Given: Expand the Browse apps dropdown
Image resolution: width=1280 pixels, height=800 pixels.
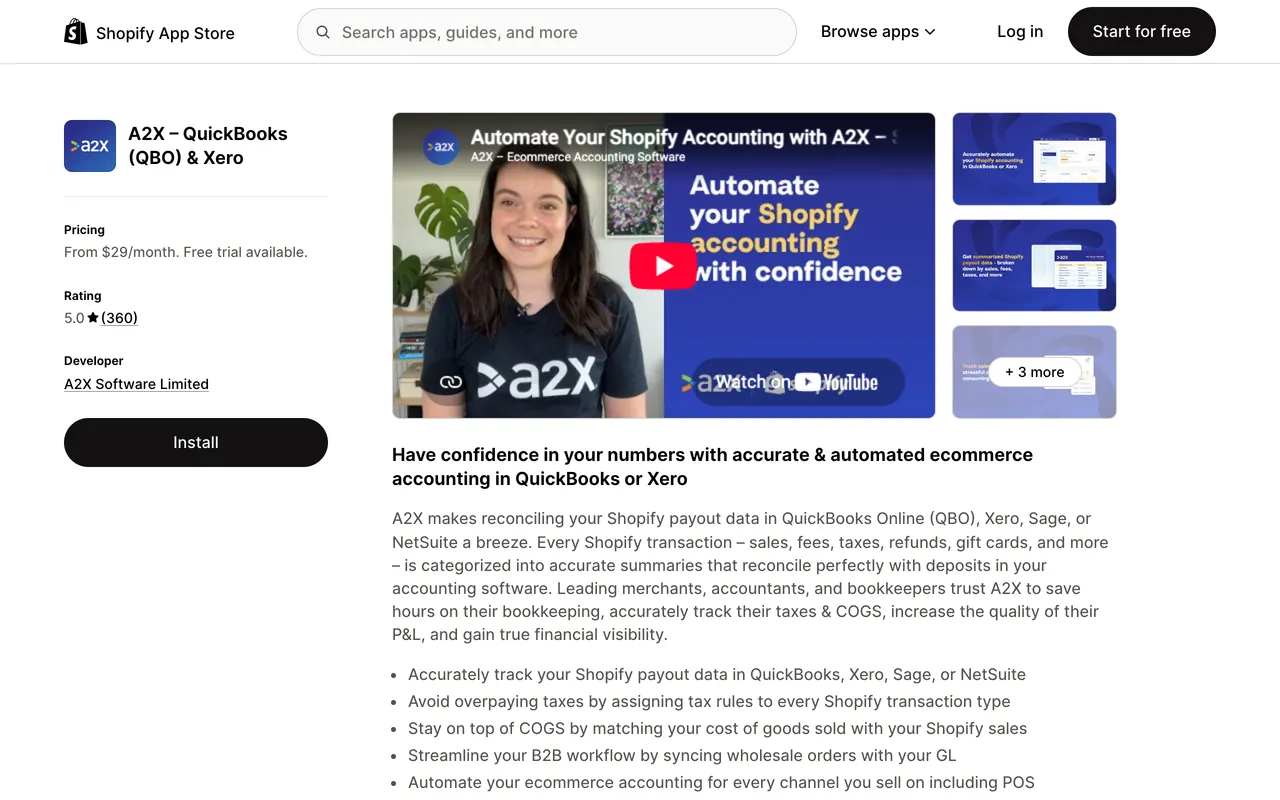Looking at the screenshot, I should 878,32.
